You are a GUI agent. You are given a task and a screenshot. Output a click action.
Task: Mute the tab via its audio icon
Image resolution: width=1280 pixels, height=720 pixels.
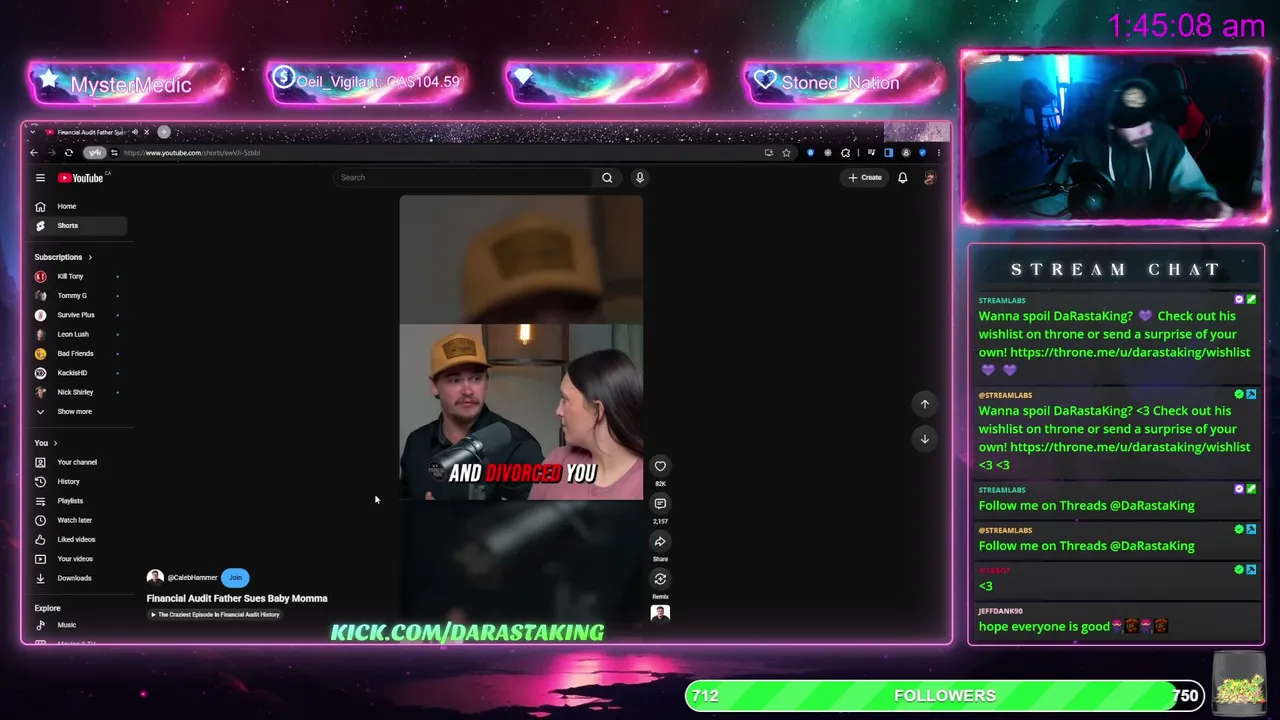point(134,132)
